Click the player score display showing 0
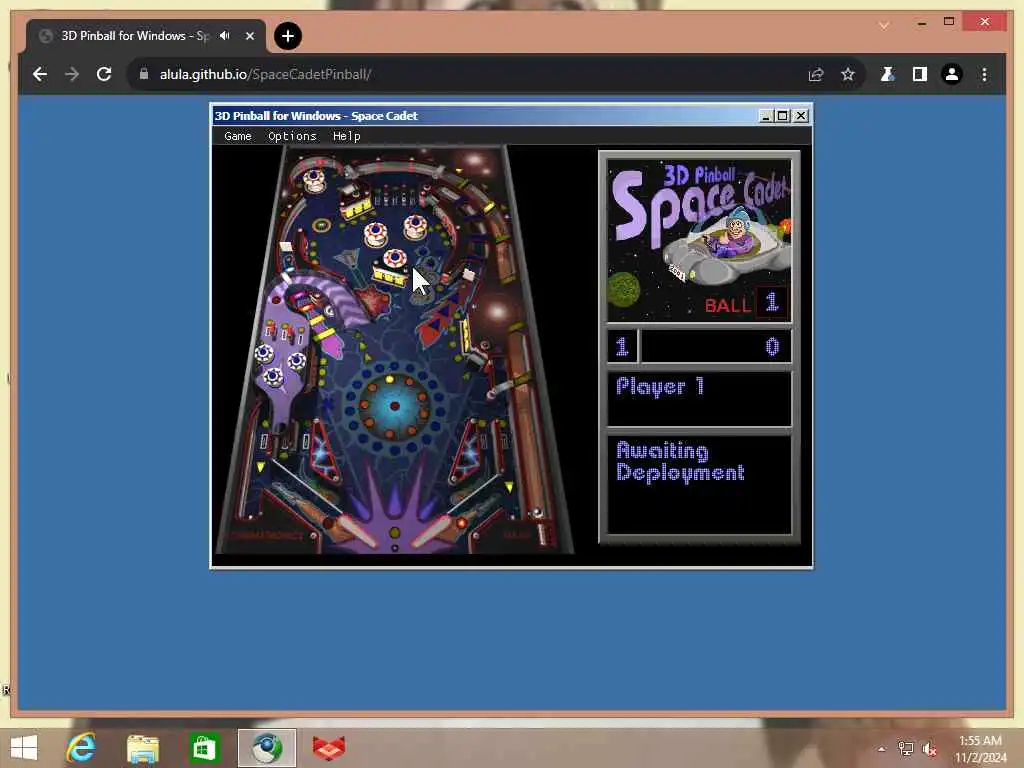Image resolution: width=1024 pixels, height=768 pixels. pyautogui.click(x=716, y=346)
